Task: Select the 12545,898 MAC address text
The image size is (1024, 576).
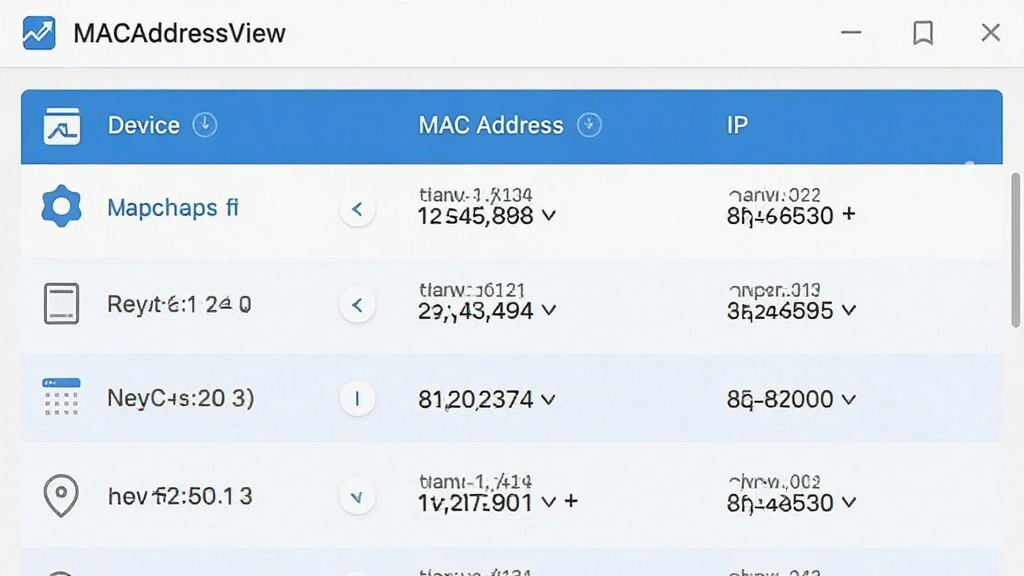Action: click(x=476, y=216)
